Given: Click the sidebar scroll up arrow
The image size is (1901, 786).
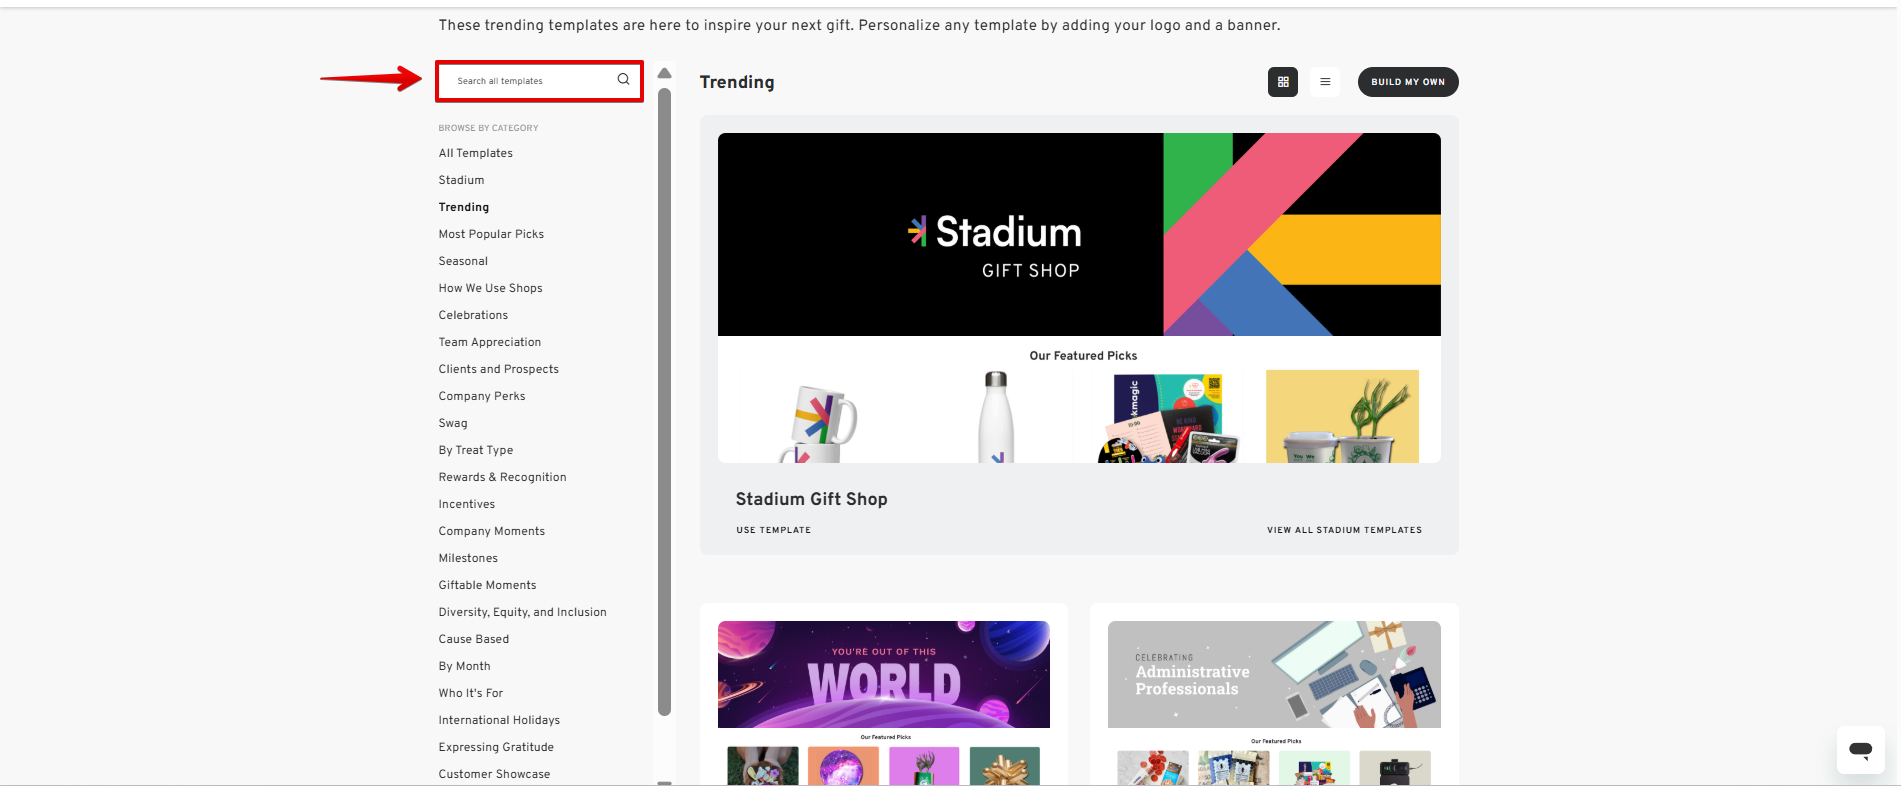Looking at the screenshot, I should [664, 73].
